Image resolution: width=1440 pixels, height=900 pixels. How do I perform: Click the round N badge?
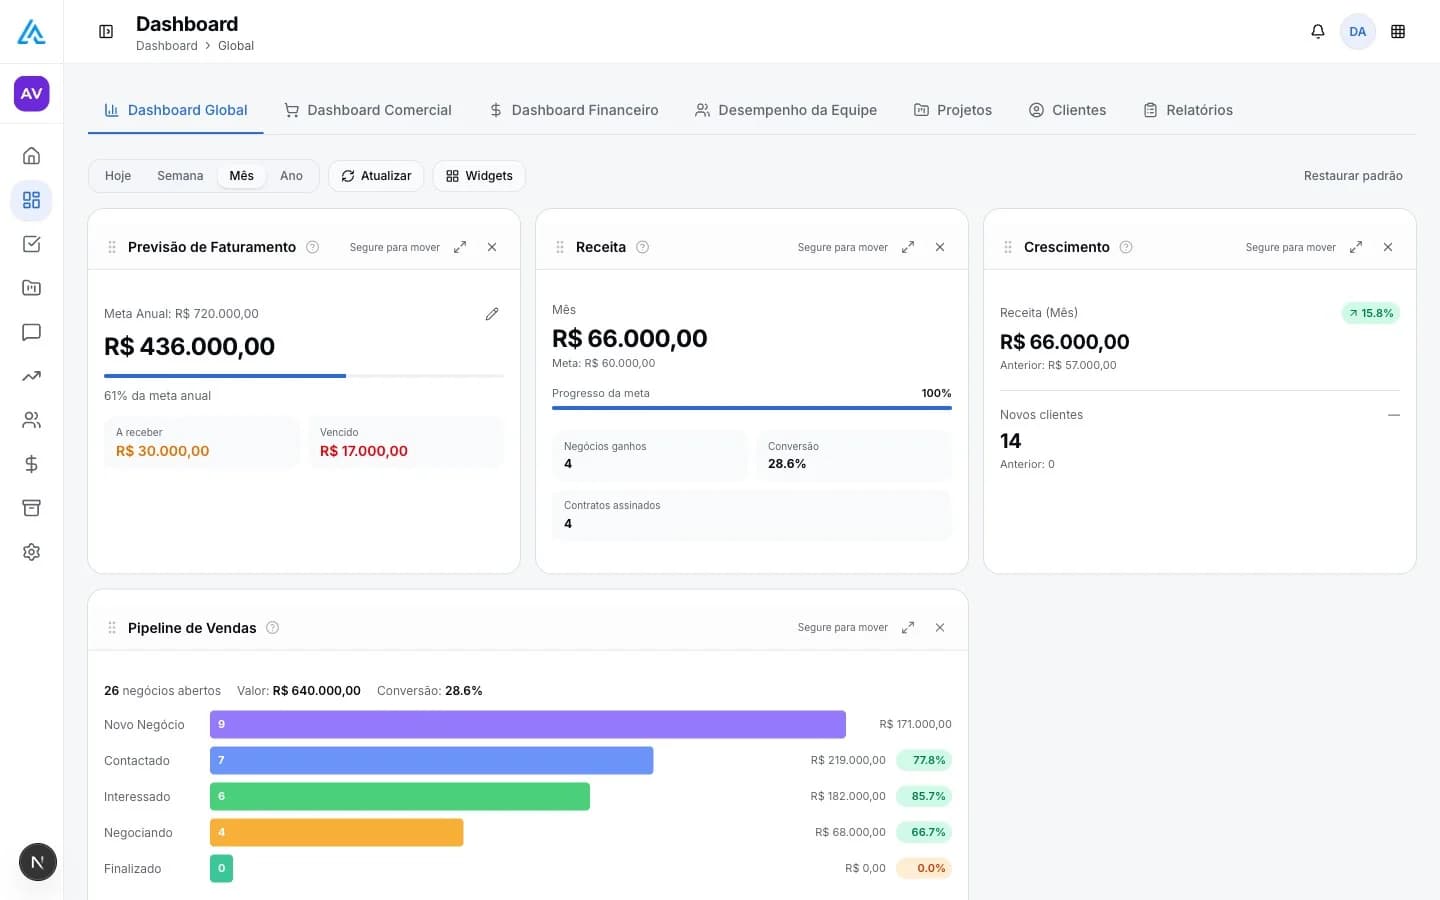pos(37,862)
